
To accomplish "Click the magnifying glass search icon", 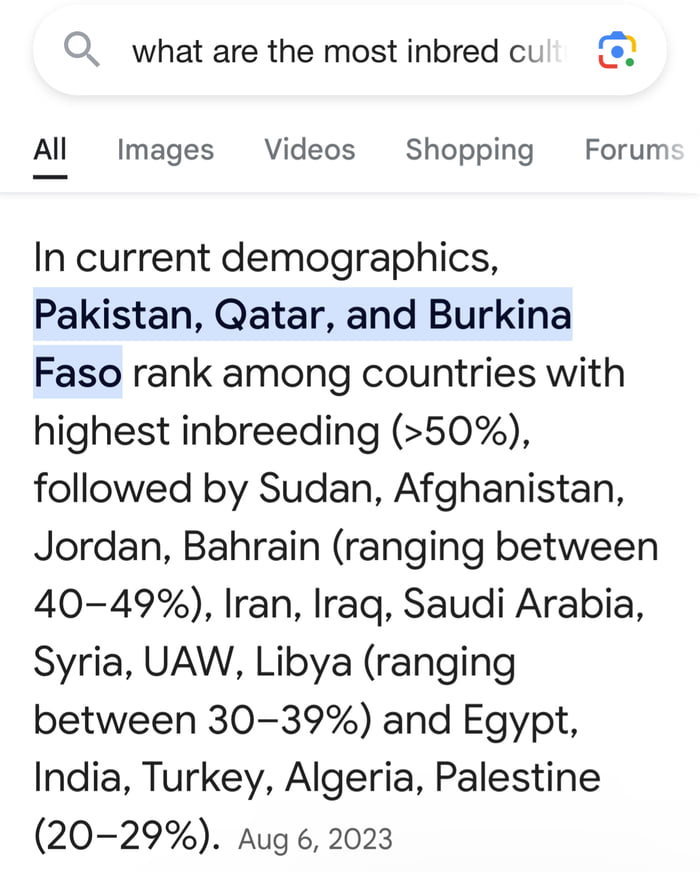I will (x=84, y=49).
